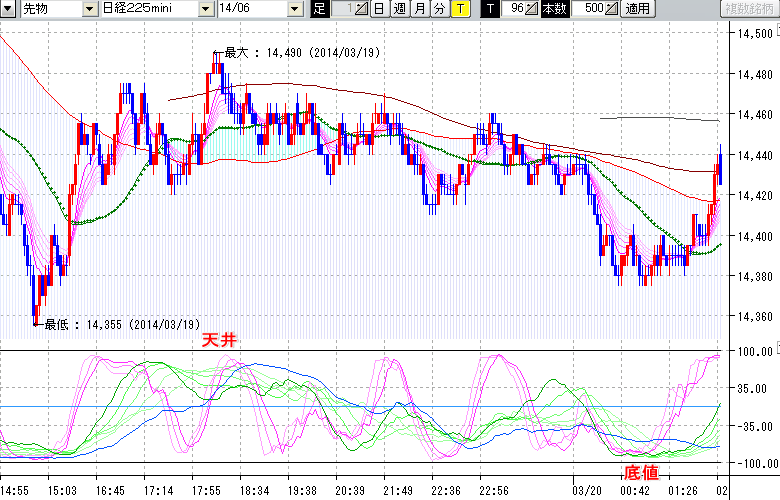Click the 本数 bar count label
The height and width of the screenshot is (500, 780).
[x=552, y=9]
